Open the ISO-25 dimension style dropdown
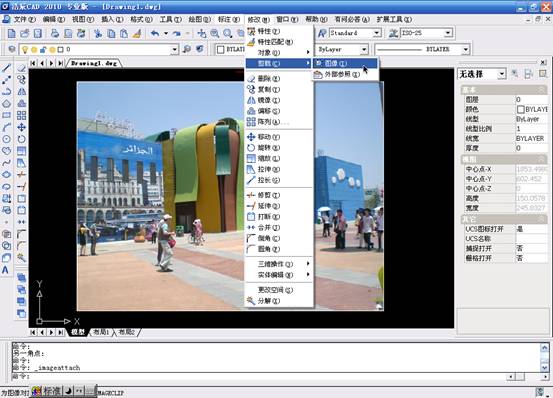 (x=448, y=33)
